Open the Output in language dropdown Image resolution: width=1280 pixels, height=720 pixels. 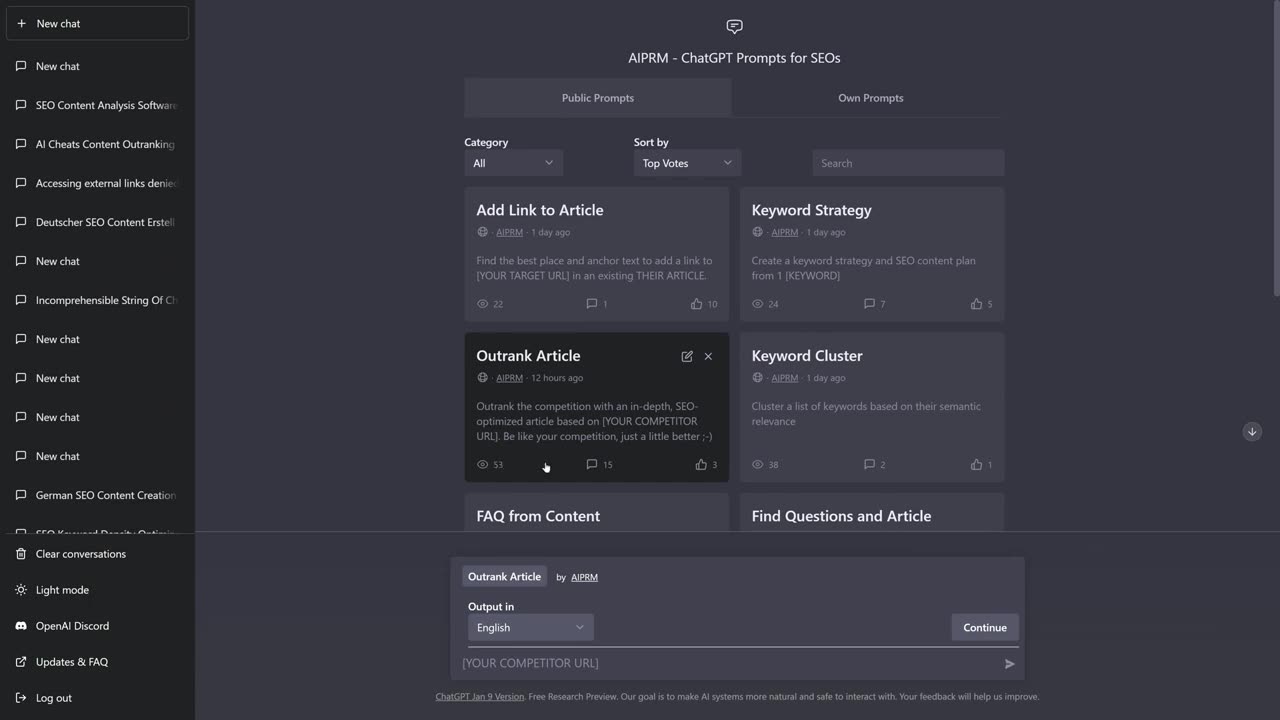tap(531, 627)
